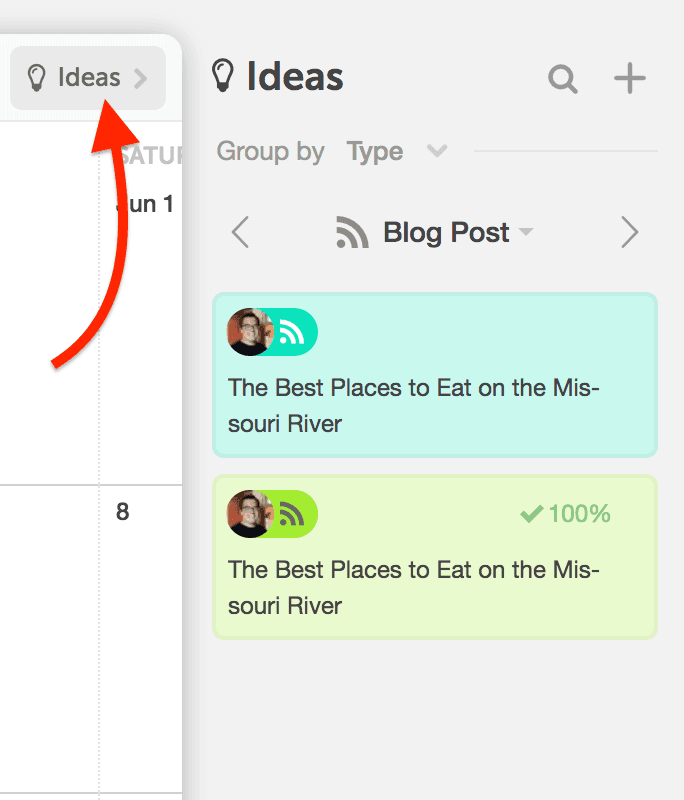Click the 100% completed checkmark
684x800 pixels.
tap(531, 514)
